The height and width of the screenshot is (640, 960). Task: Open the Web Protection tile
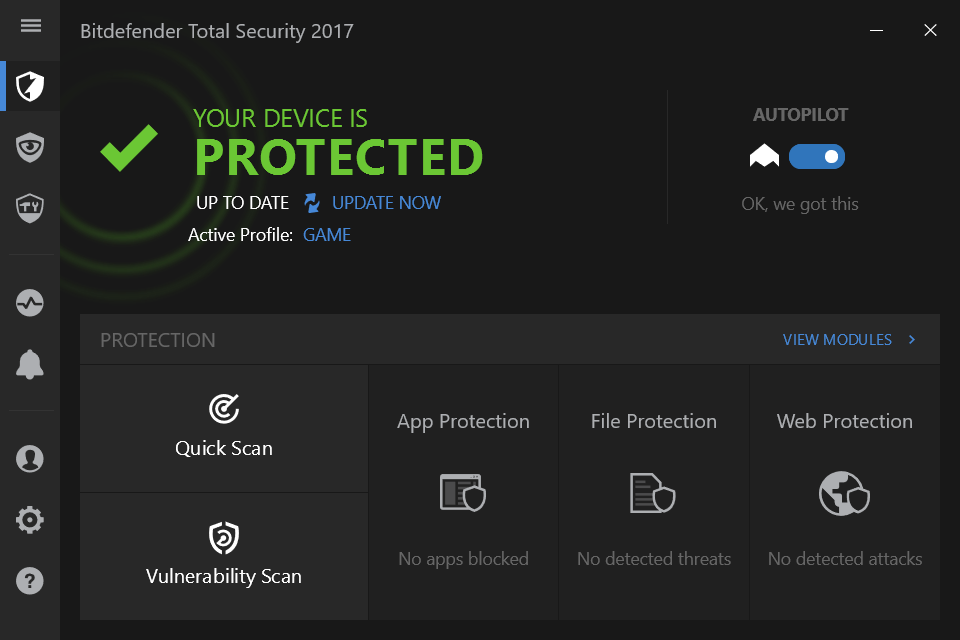(x=845, y=492)
